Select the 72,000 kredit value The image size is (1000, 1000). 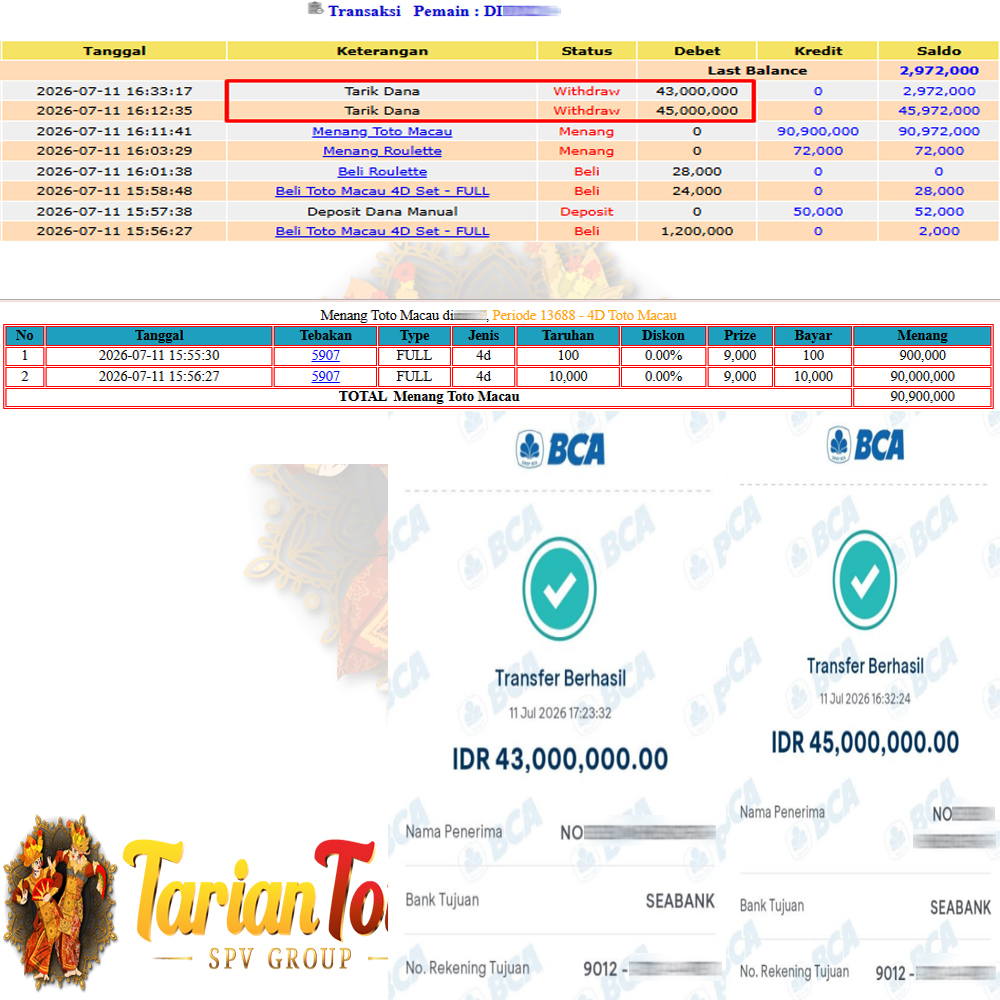[818, 151]
